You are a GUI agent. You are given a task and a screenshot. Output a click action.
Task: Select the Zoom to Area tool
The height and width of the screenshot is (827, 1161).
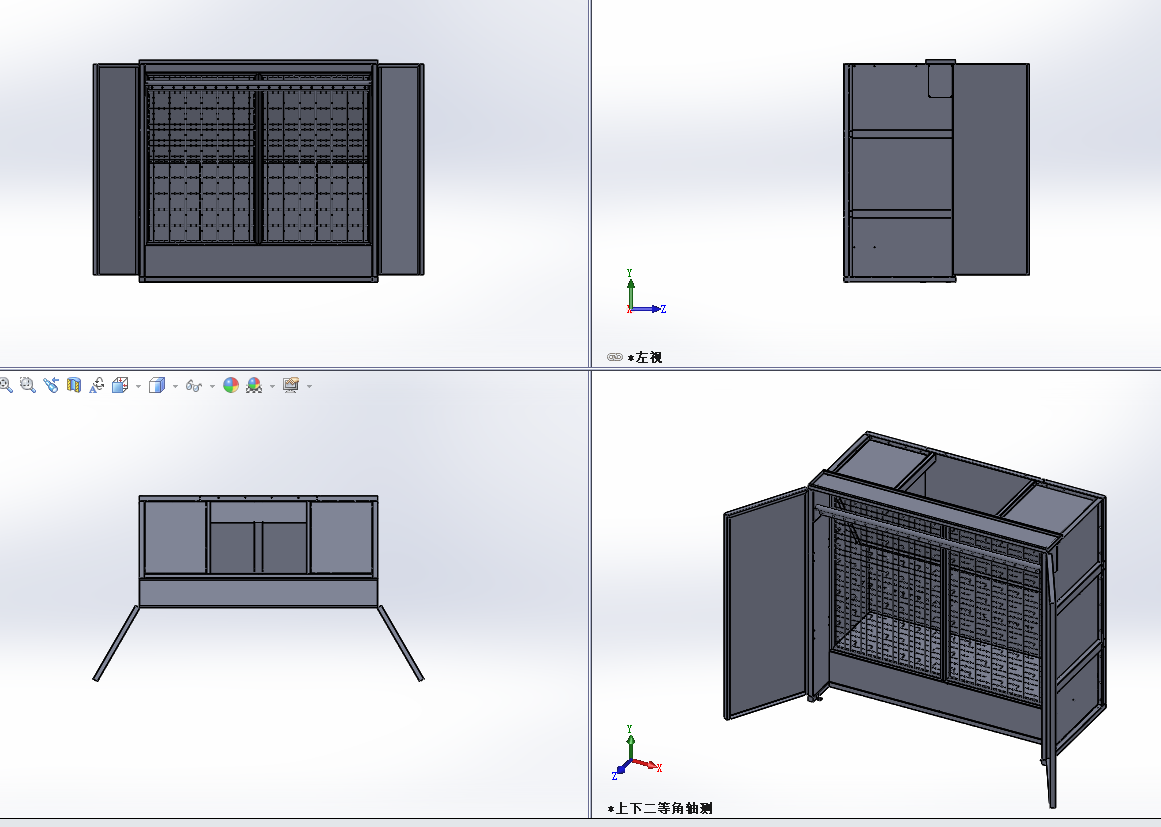[28, 385]
